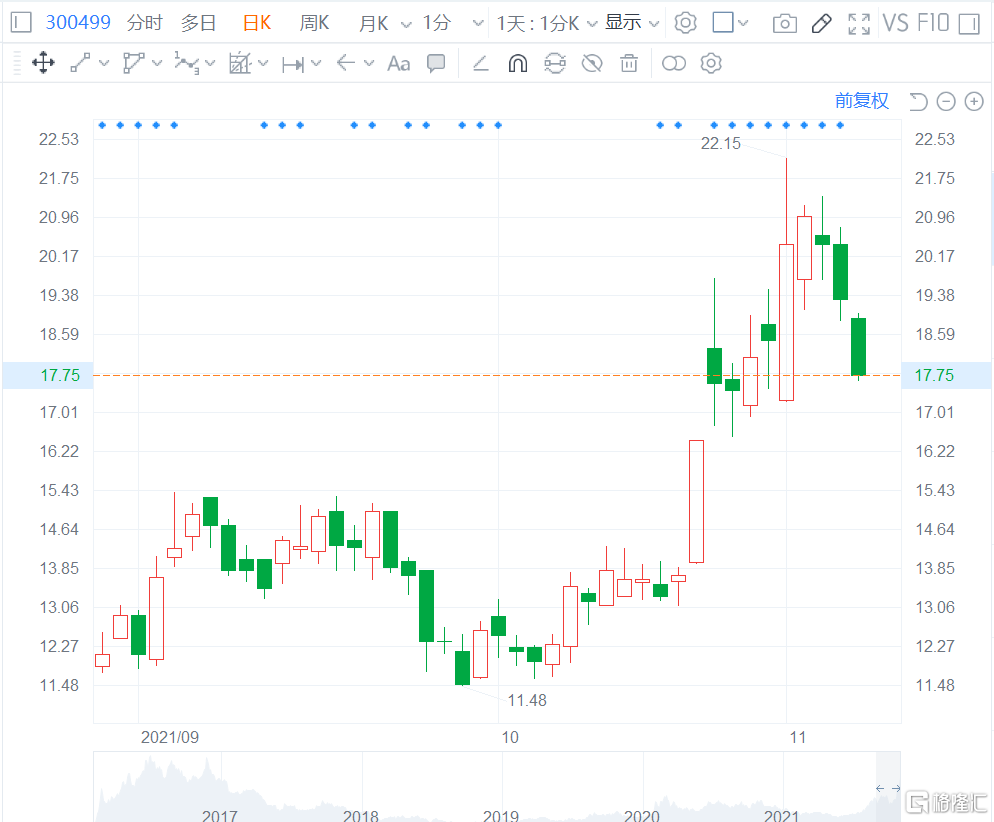994x822 pixels.
Task: Expand the measurement tool dropdown arrow
Action: pos(264,63)
